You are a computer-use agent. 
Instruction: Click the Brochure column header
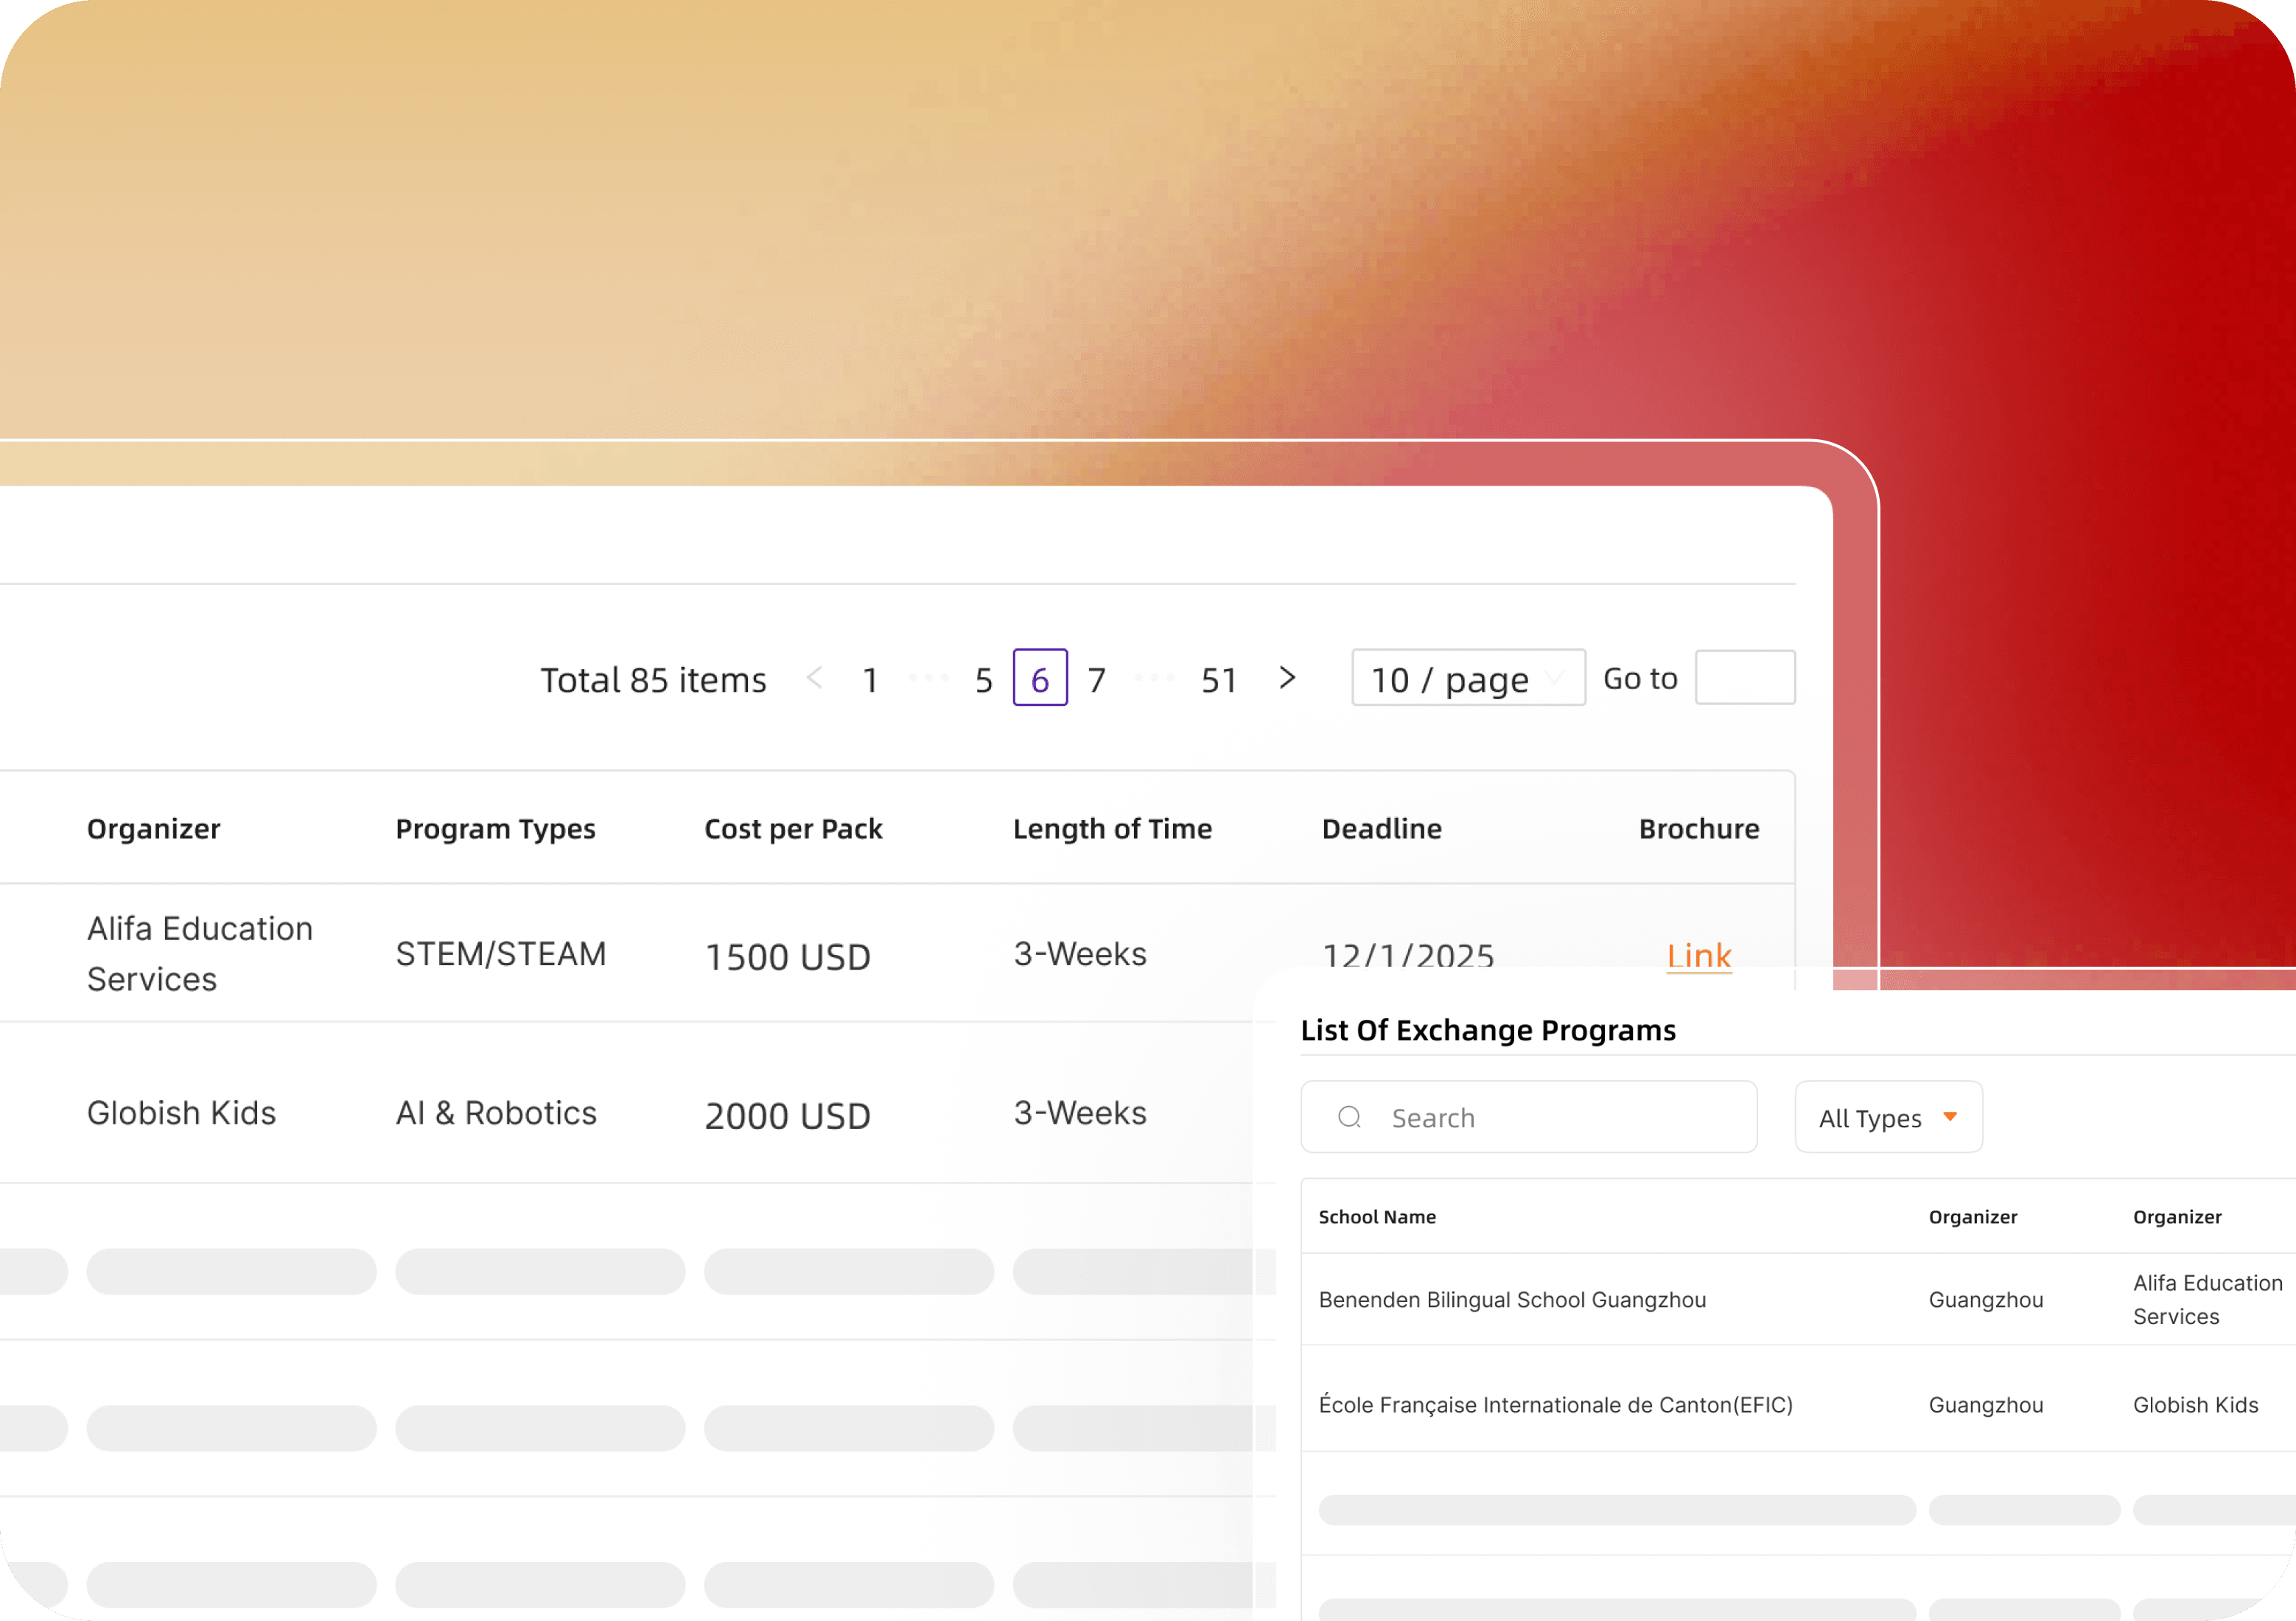tap(1699, 829)
